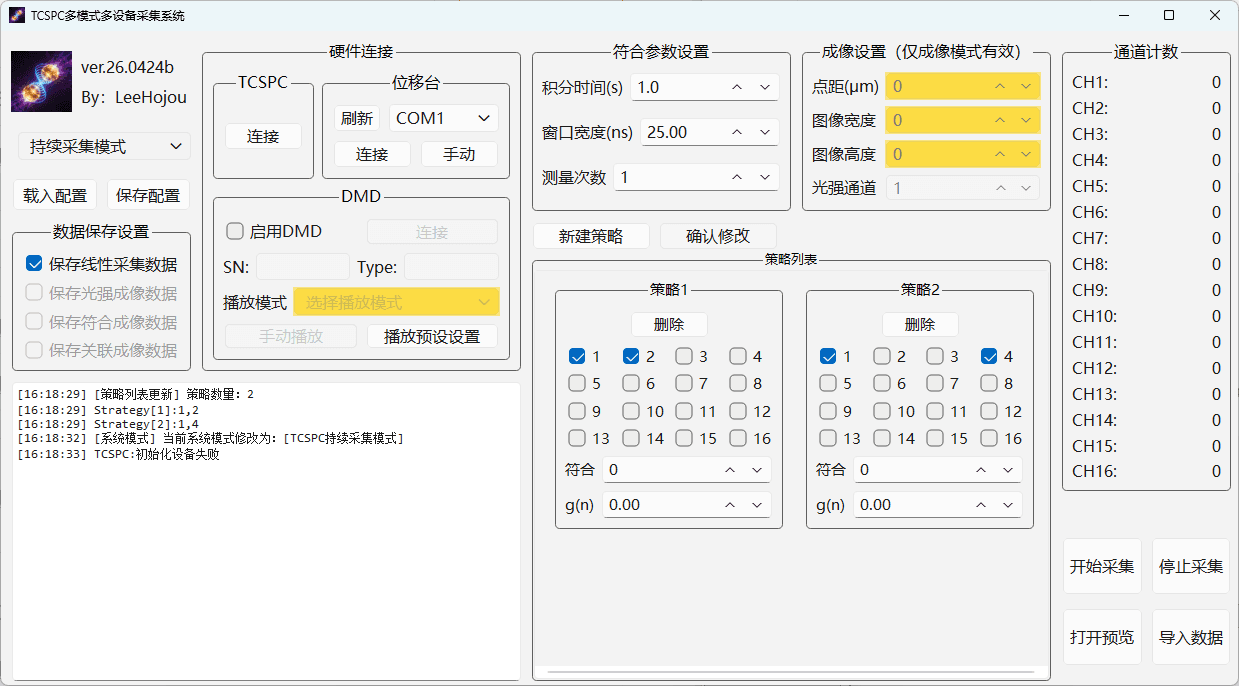Uncheck channel 4 in 策略2

point(989,356)
